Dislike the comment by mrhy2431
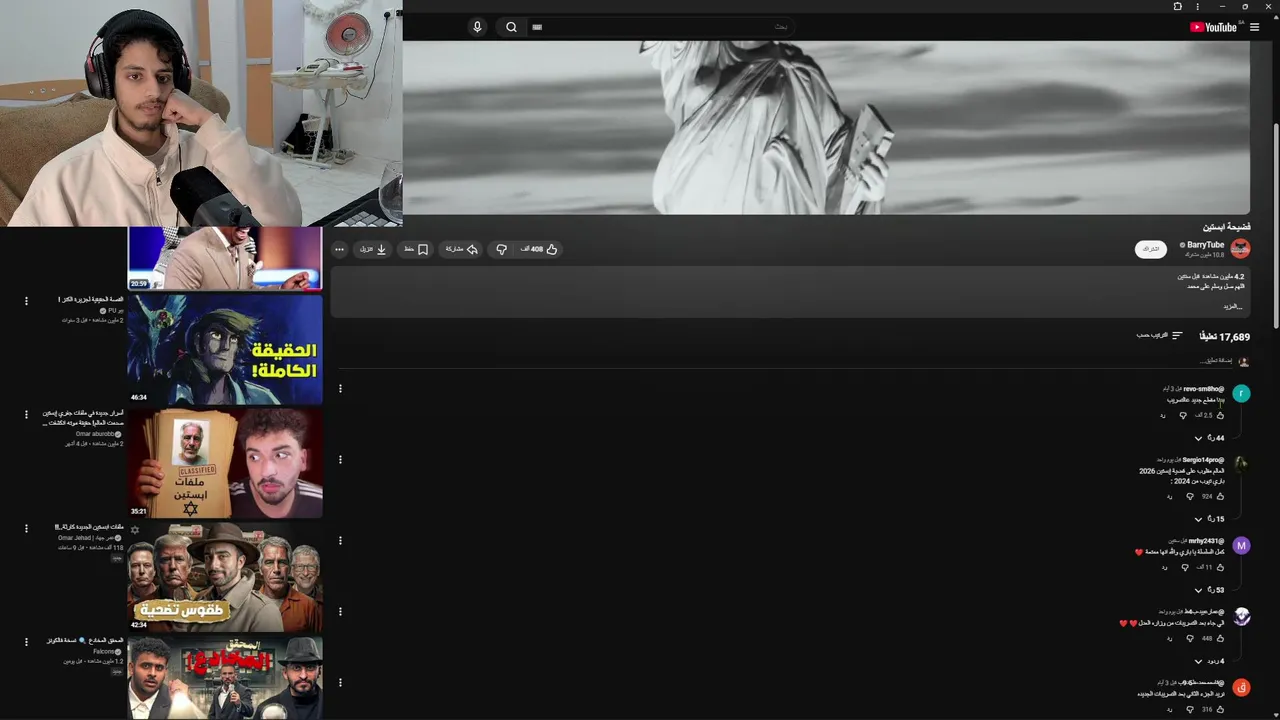 point(1185,567)
